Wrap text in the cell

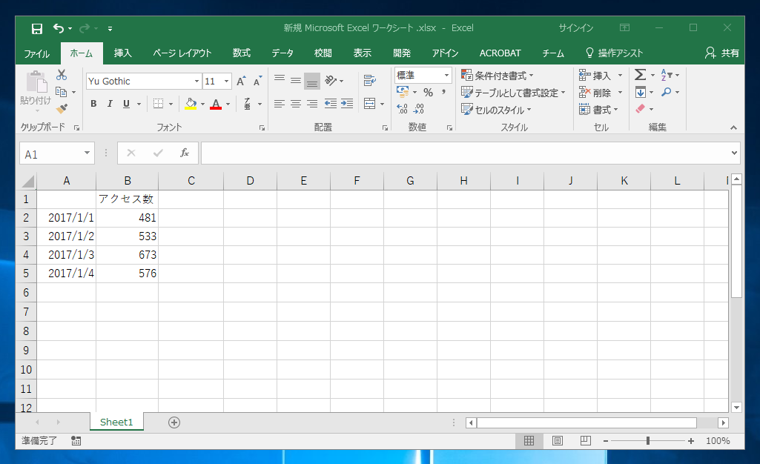[370, 80]
